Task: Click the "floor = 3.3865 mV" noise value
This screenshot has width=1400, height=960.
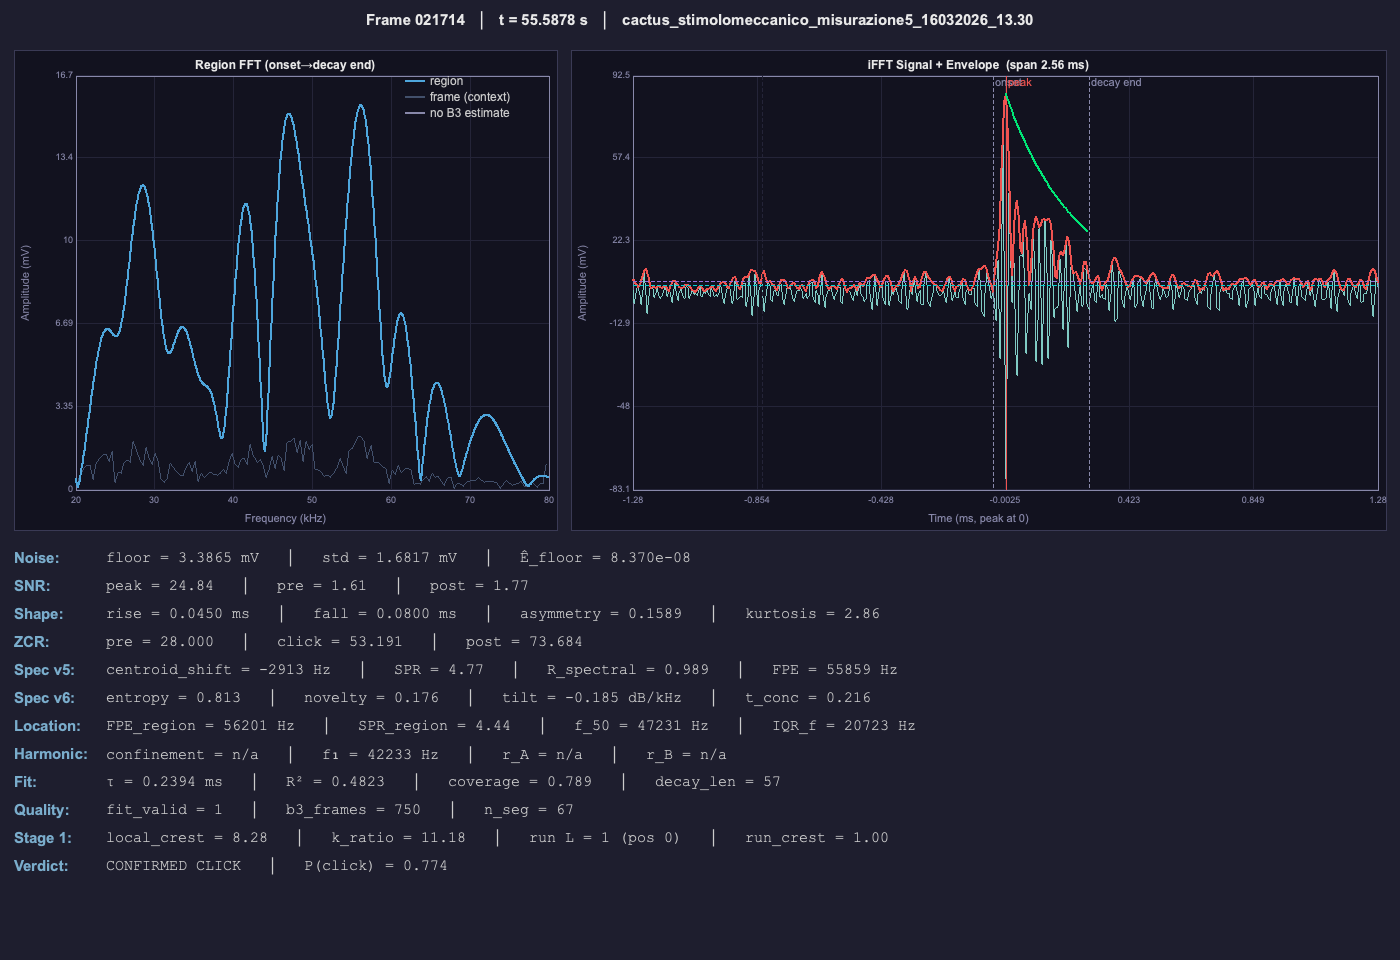Action: point(182,558)
